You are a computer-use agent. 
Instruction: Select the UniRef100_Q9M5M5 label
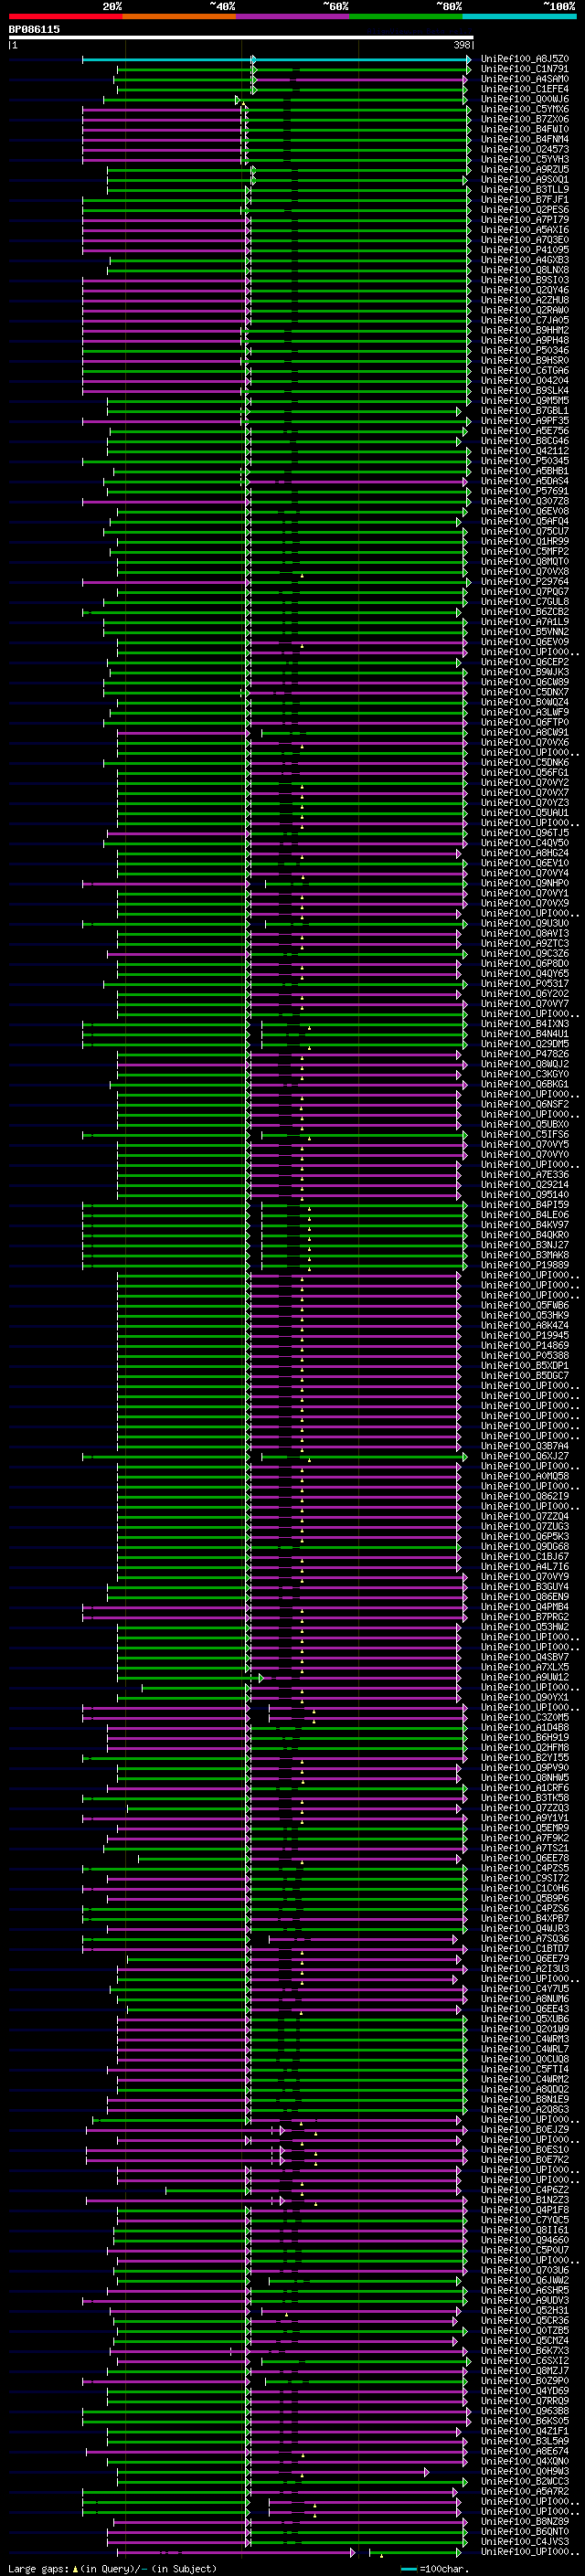pyautogui.click(x=525, y=400)
